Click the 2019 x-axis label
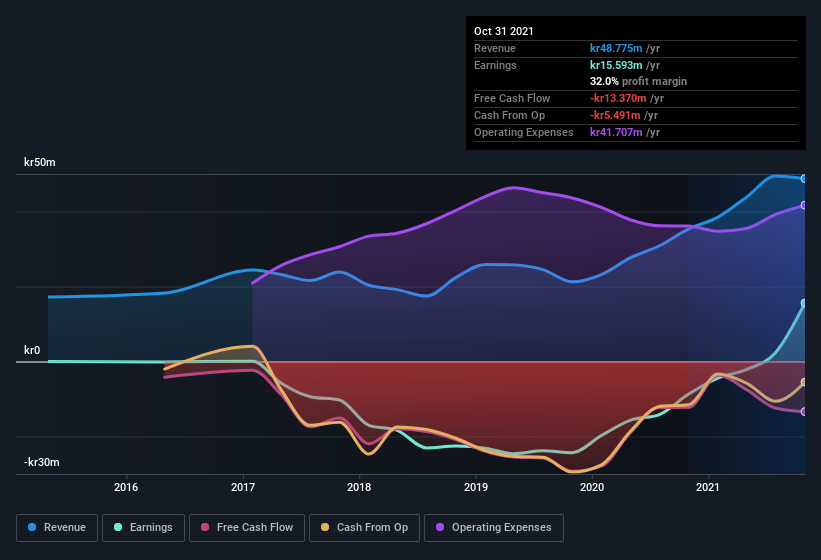821x560 pixels. (476, 487)
